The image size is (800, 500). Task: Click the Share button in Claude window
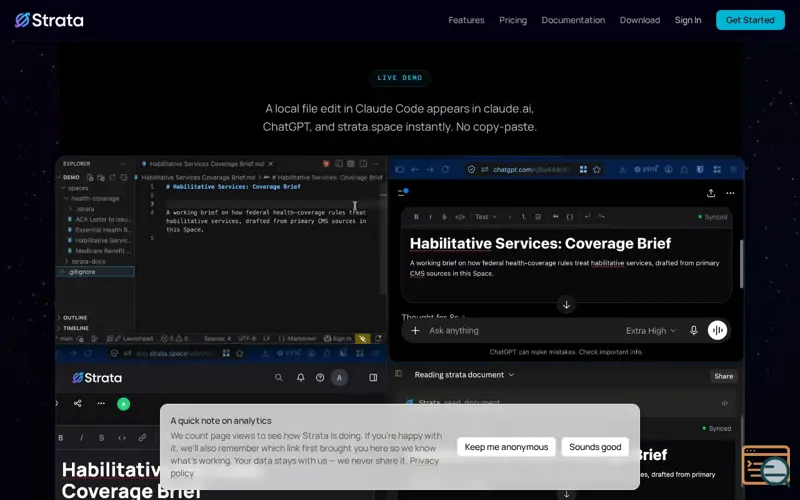[723, 376]
